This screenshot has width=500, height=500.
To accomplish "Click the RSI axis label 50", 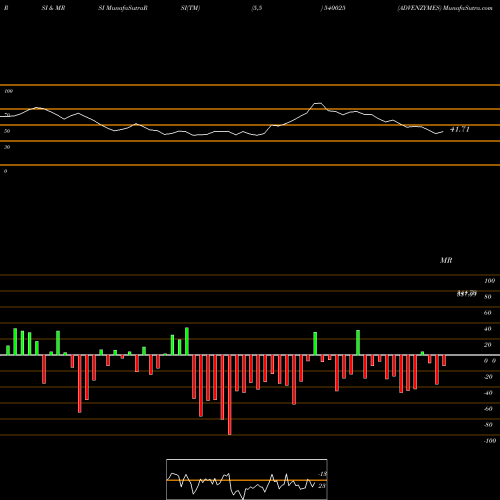I will 7,131.
